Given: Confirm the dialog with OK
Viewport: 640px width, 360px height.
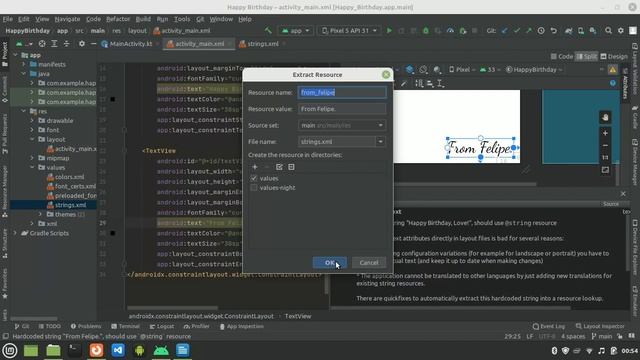Looking at the screenshot, I should 330,263.
